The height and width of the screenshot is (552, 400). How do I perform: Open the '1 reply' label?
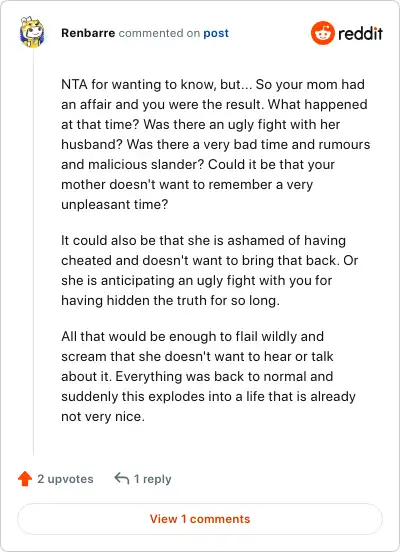[x=152, y=479]
